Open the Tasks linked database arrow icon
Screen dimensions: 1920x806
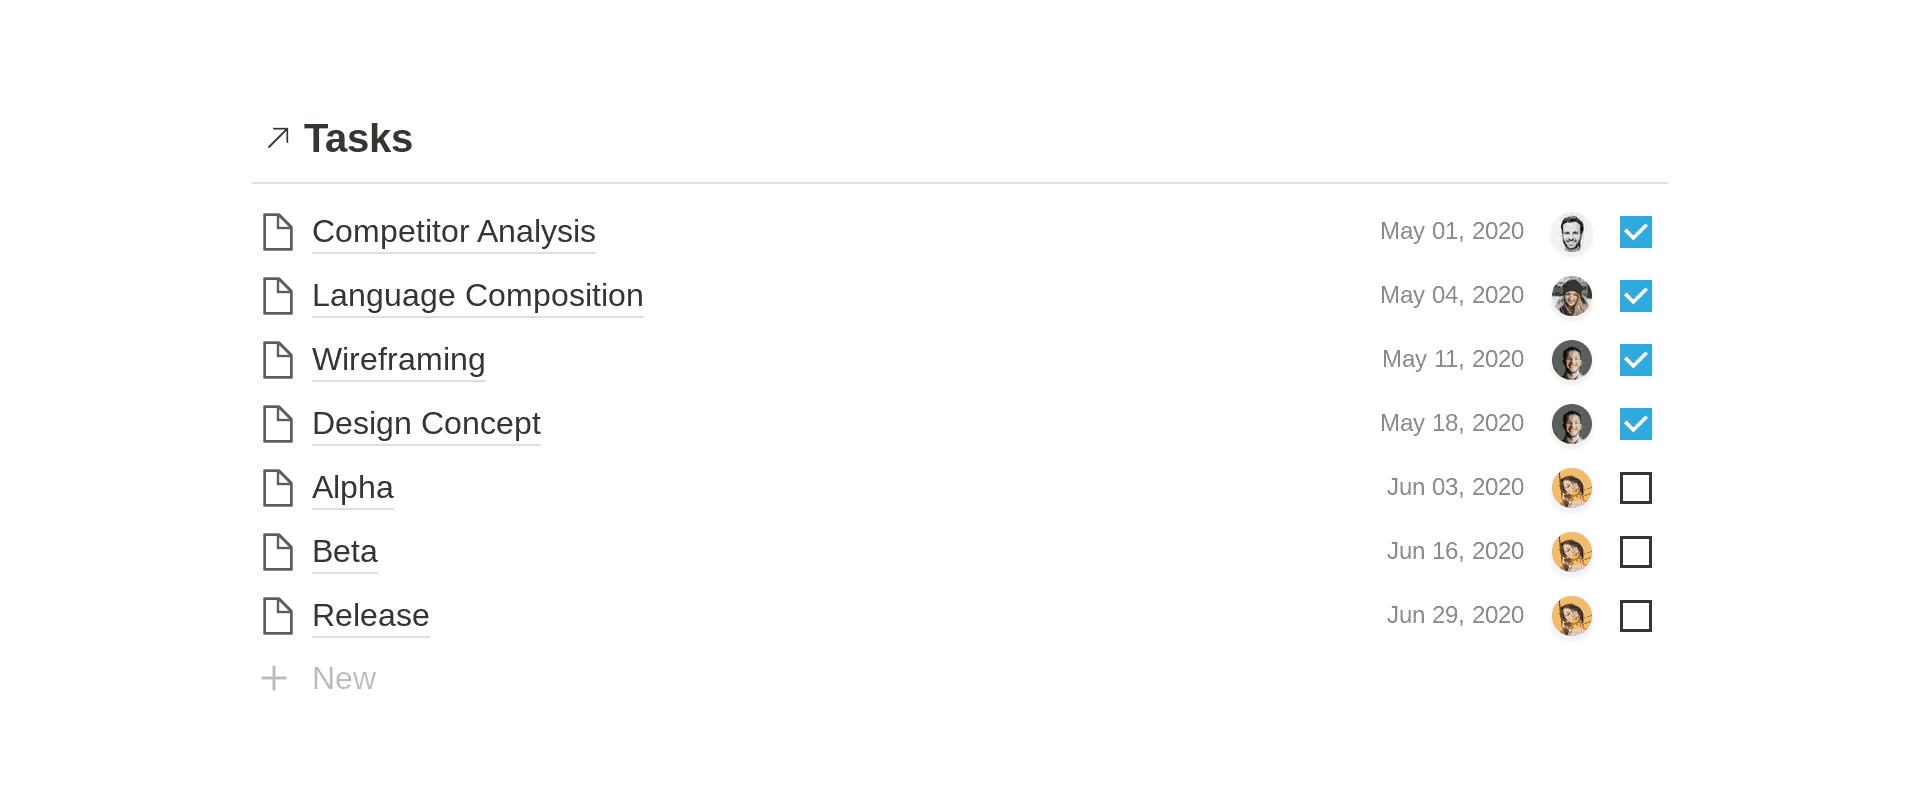pyautogui.click(x=278, y=138)
